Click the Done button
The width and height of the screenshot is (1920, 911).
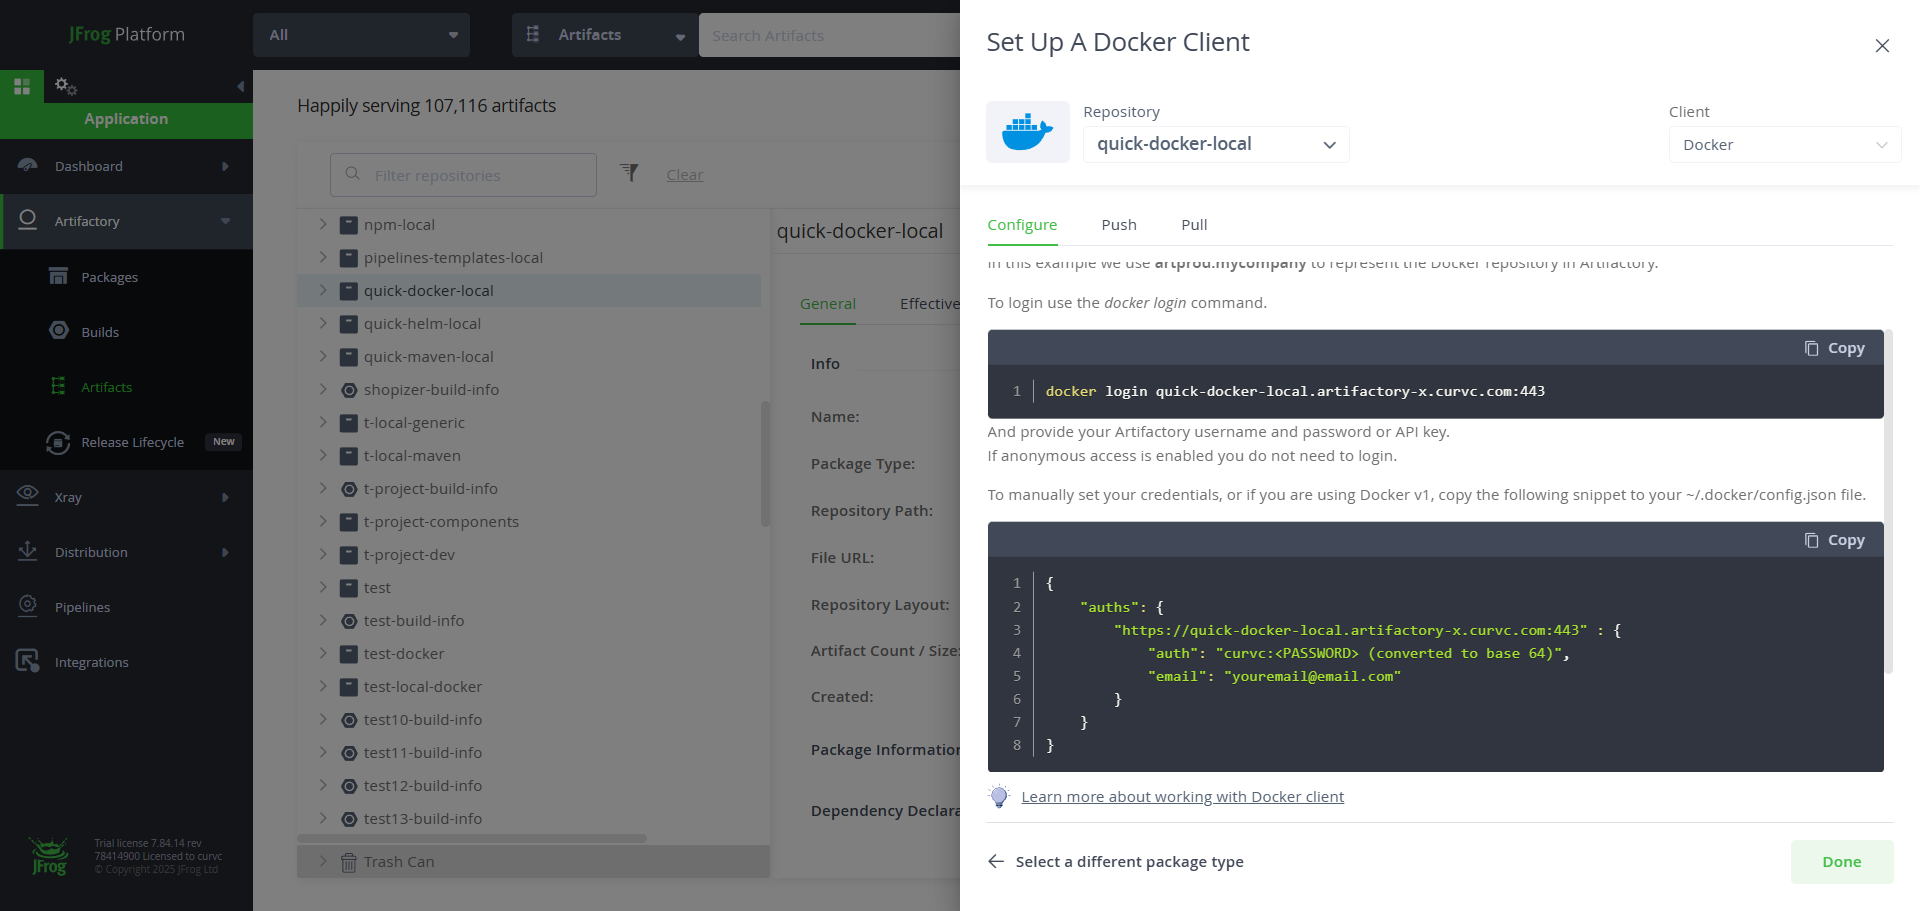(1842, 862)
